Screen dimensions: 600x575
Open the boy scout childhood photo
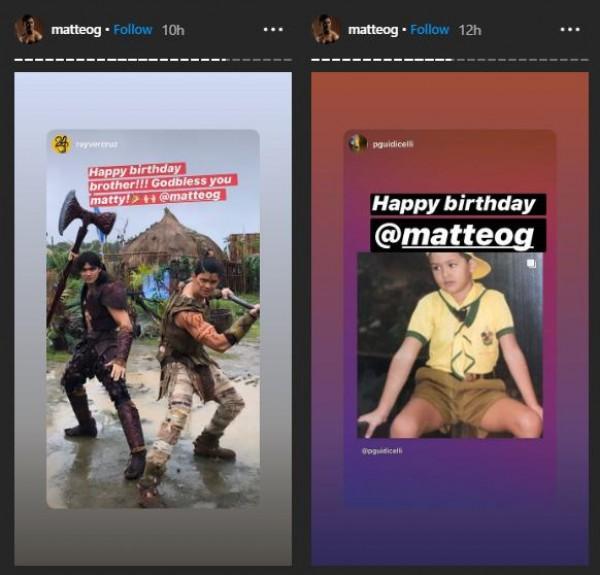point(450,345)
